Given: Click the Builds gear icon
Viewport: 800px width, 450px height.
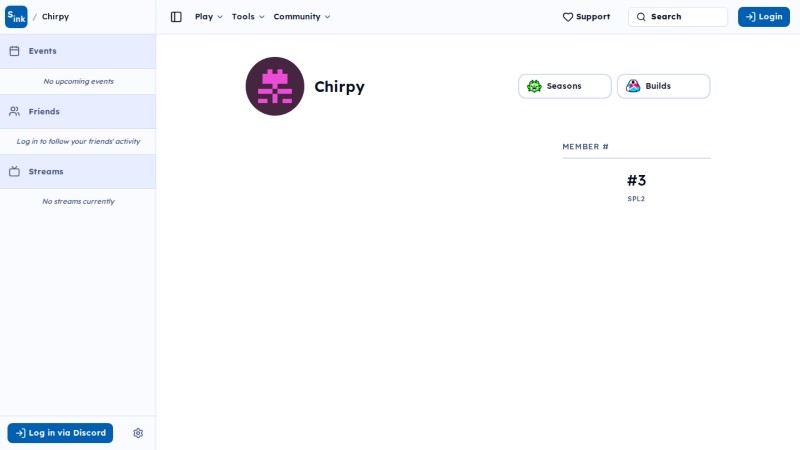Looking at the screenshot, I should click(x=633, y=86).
